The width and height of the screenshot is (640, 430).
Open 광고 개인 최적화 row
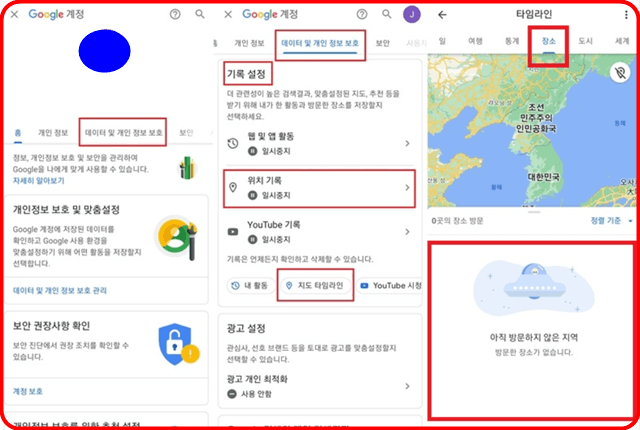pos(320,386)
